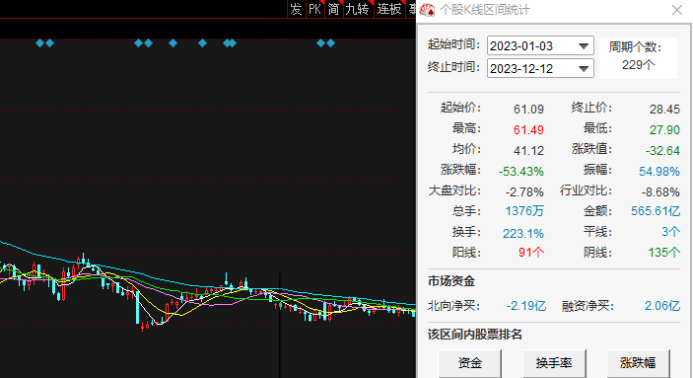Show ranking by 涨跌幅
This screenshot has width=693, height=378.
(x=638, y=363)
